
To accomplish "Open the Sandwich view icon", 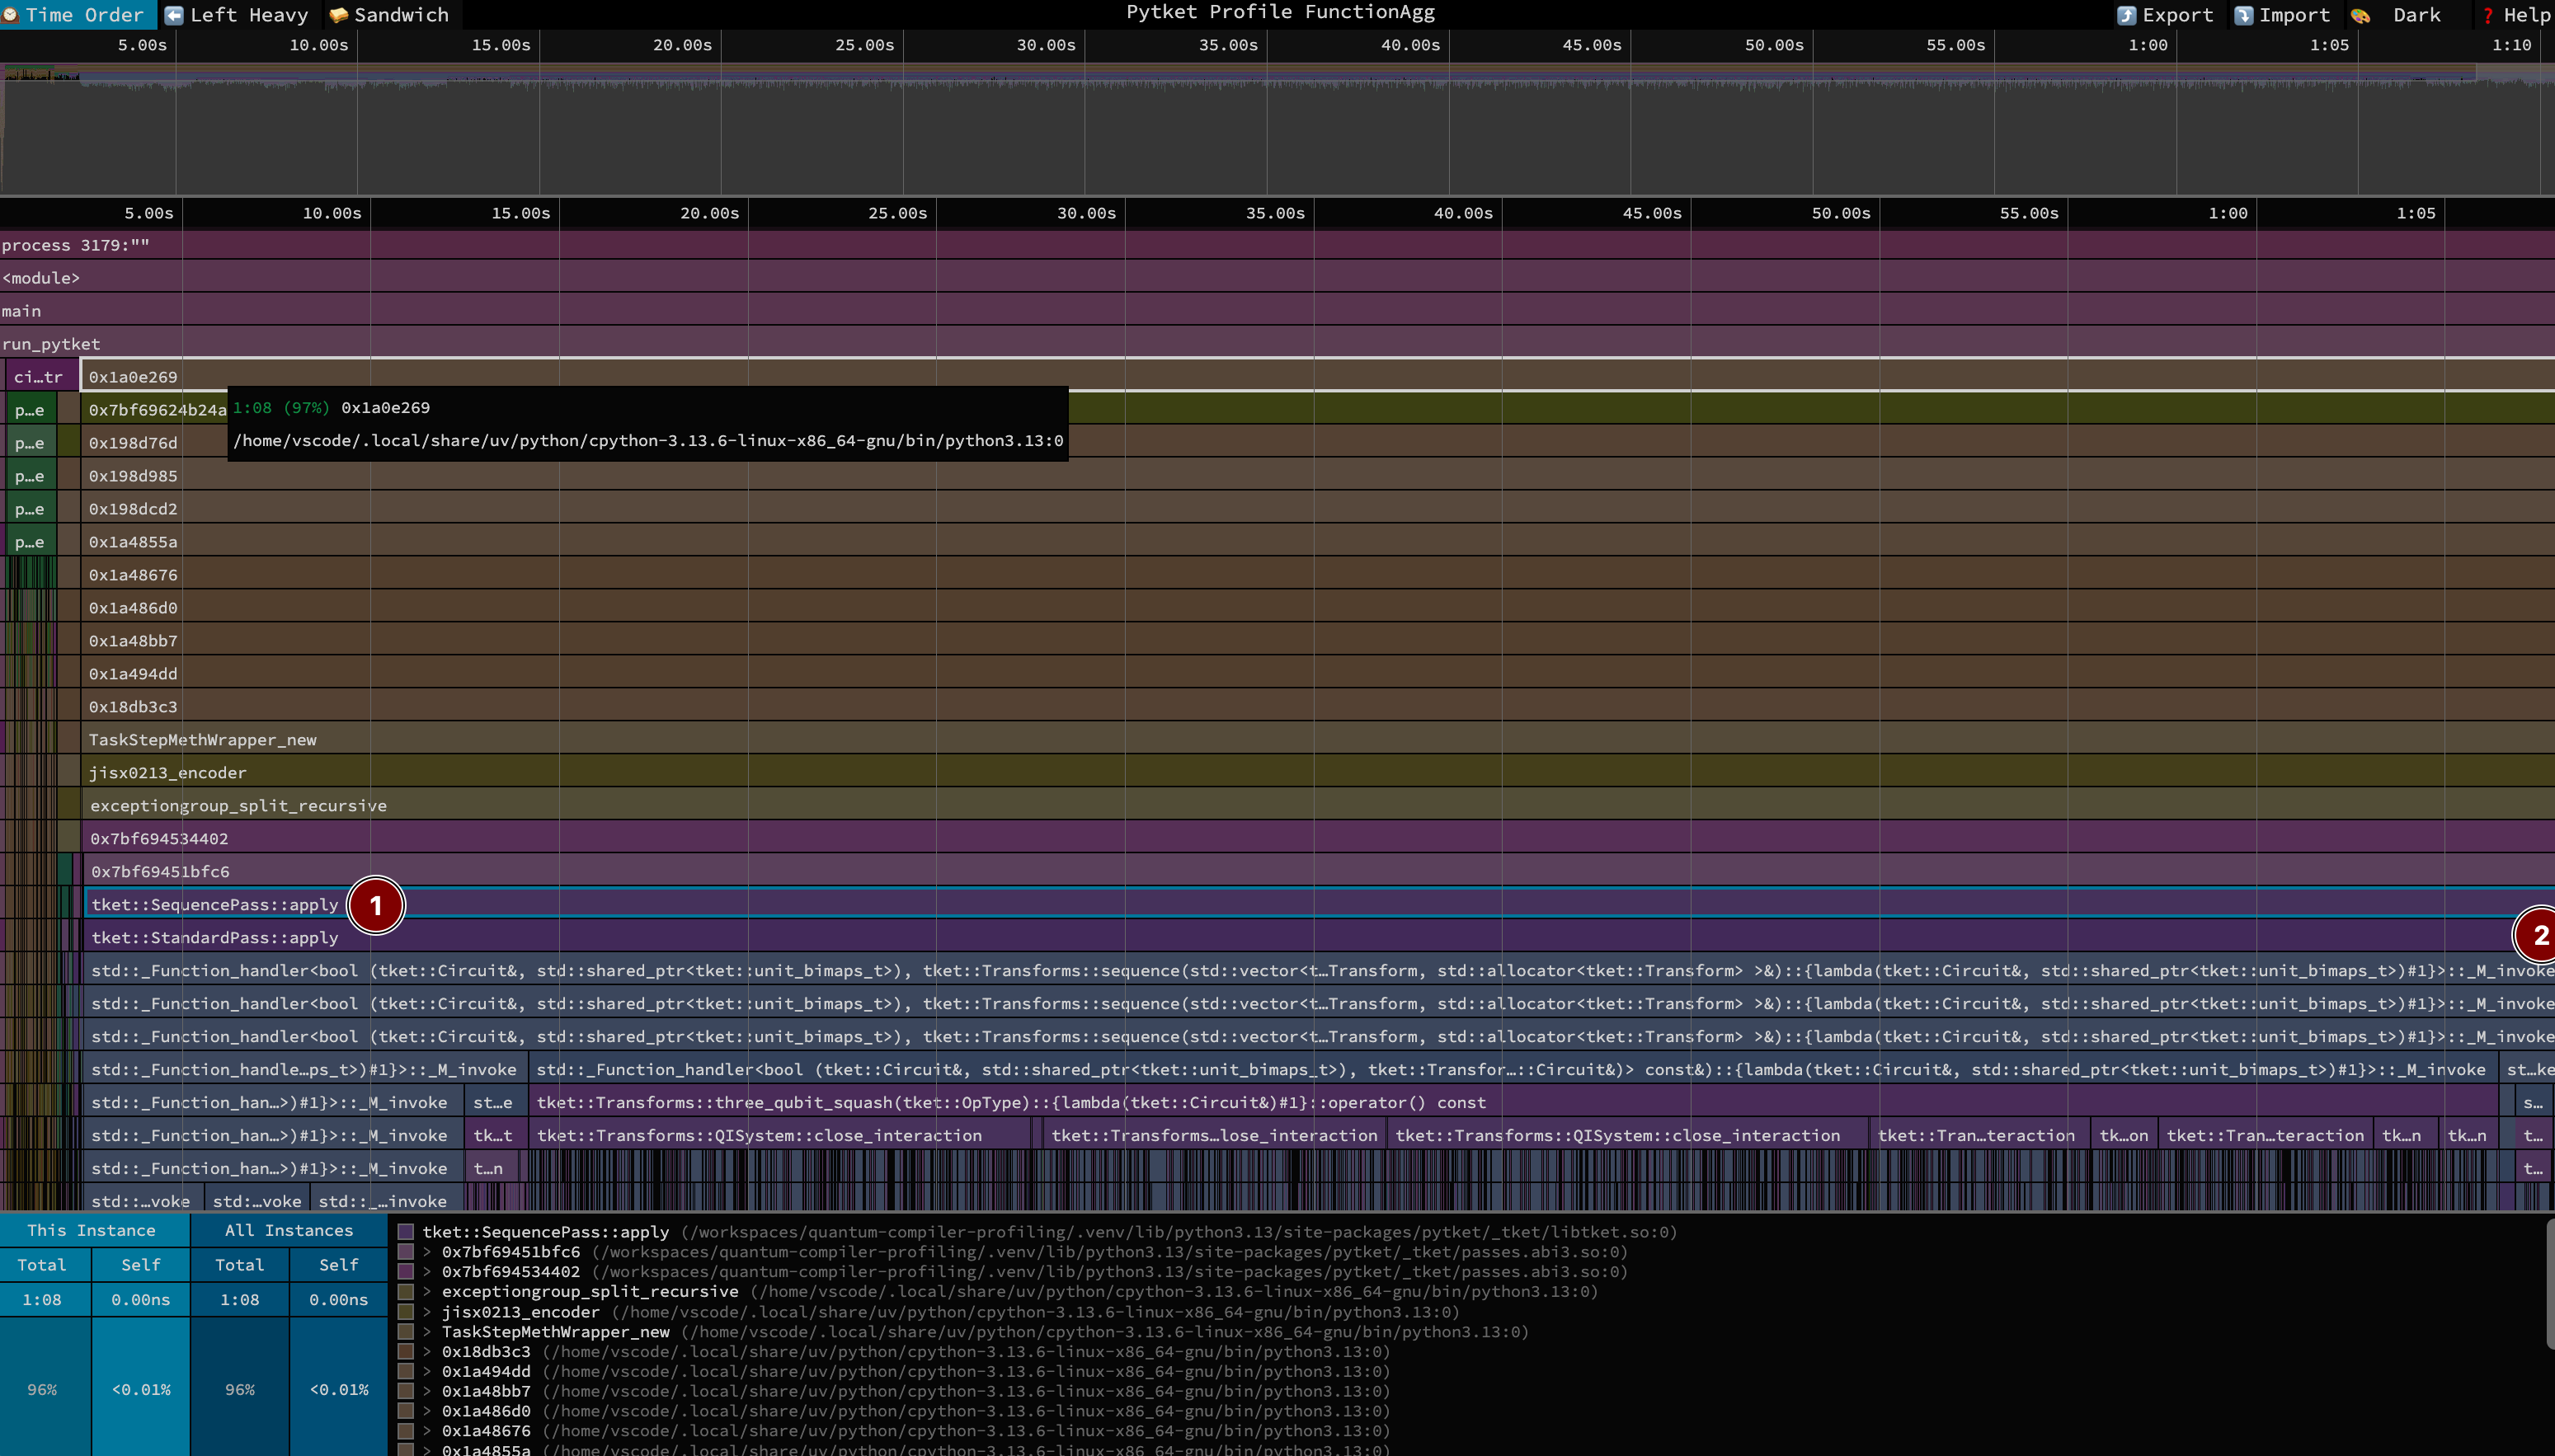I will 338,15.
